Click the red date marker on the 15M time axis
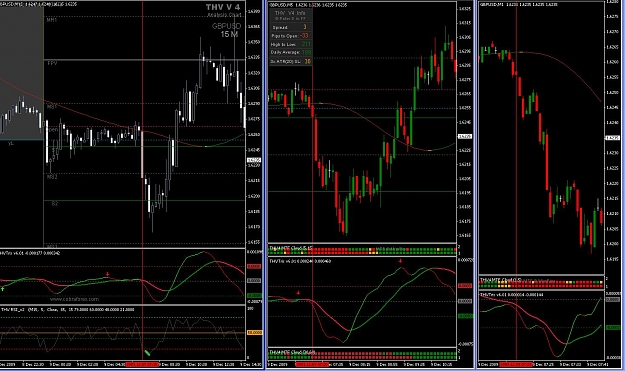The width and height of the screenshot is (625, 371). (142, 364)
